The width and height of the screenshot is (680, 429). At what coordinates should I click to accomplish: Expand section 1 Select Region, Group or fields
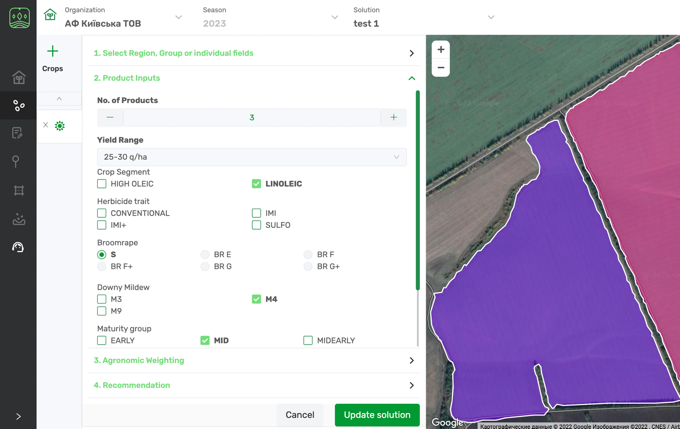[253, 53]
